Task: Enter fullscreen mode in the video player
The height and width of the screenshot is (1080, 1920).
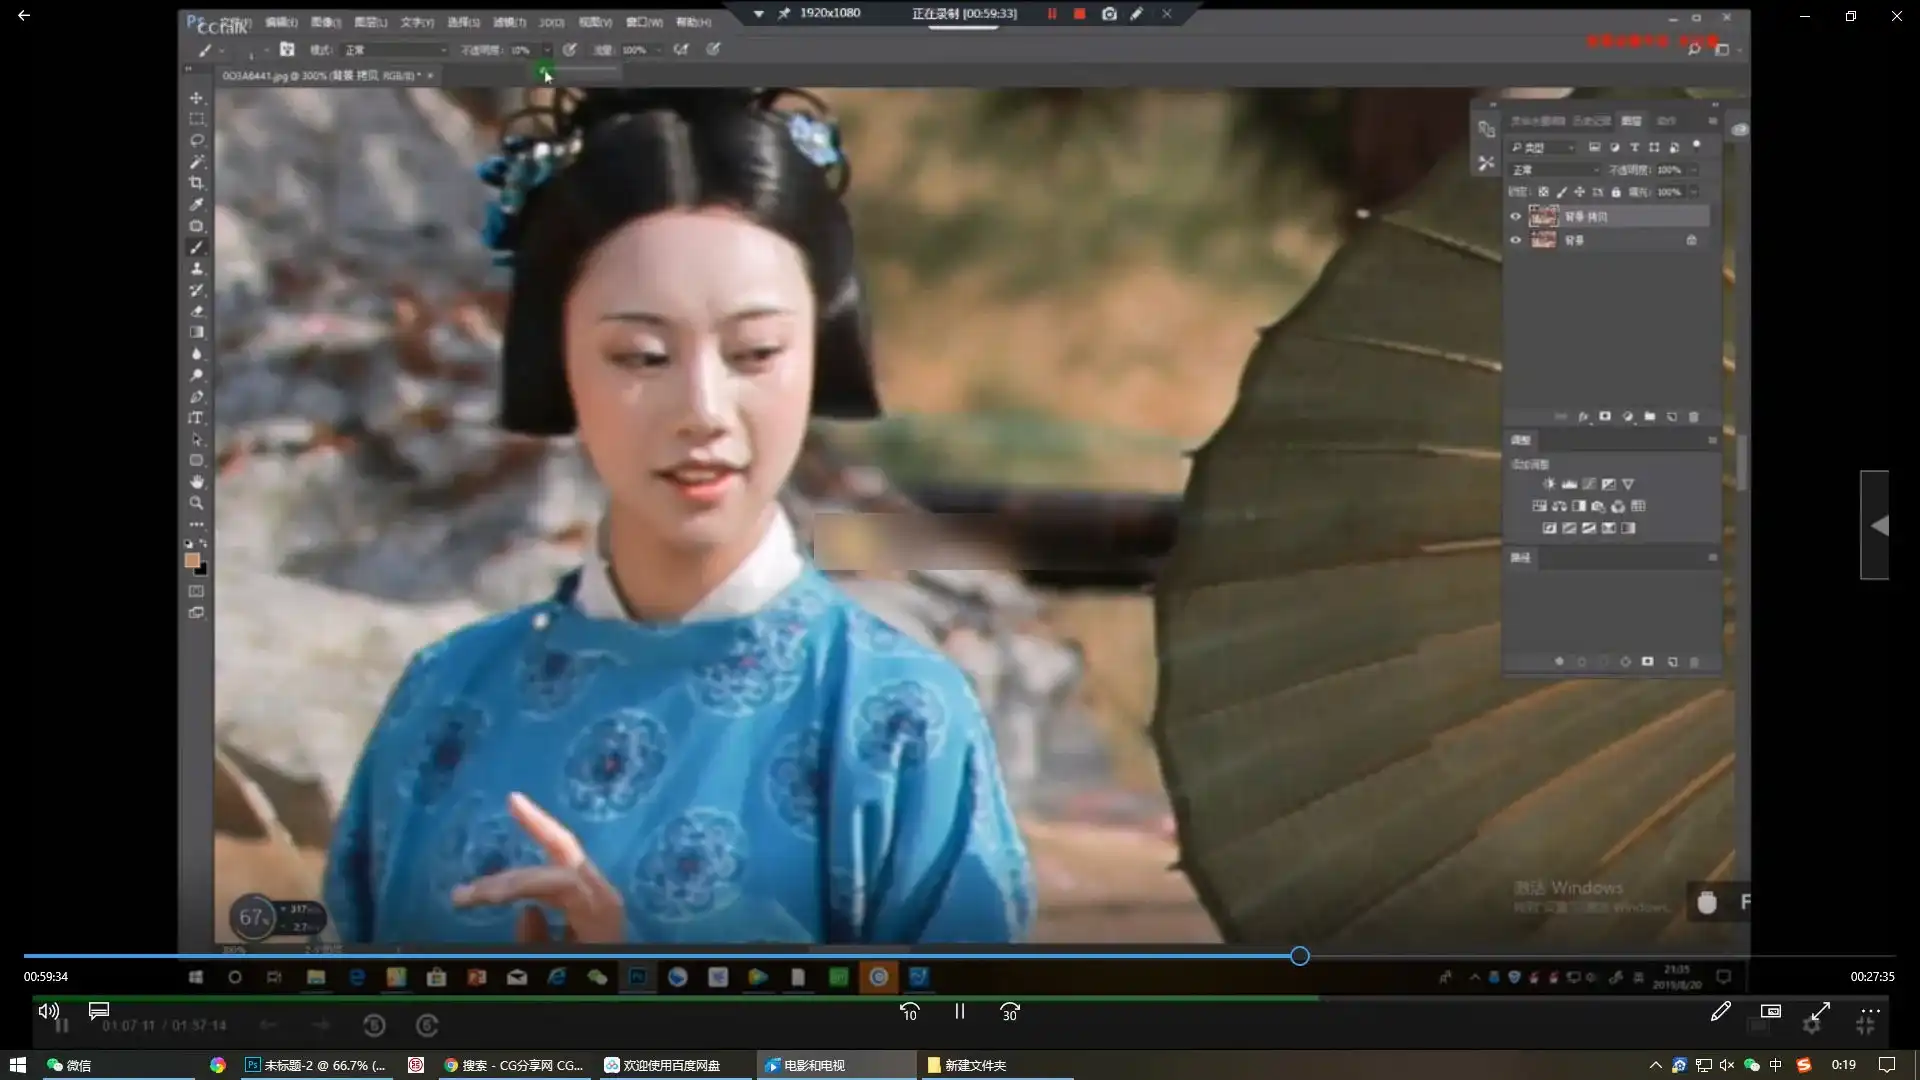Action: tap(1820, 1012)
